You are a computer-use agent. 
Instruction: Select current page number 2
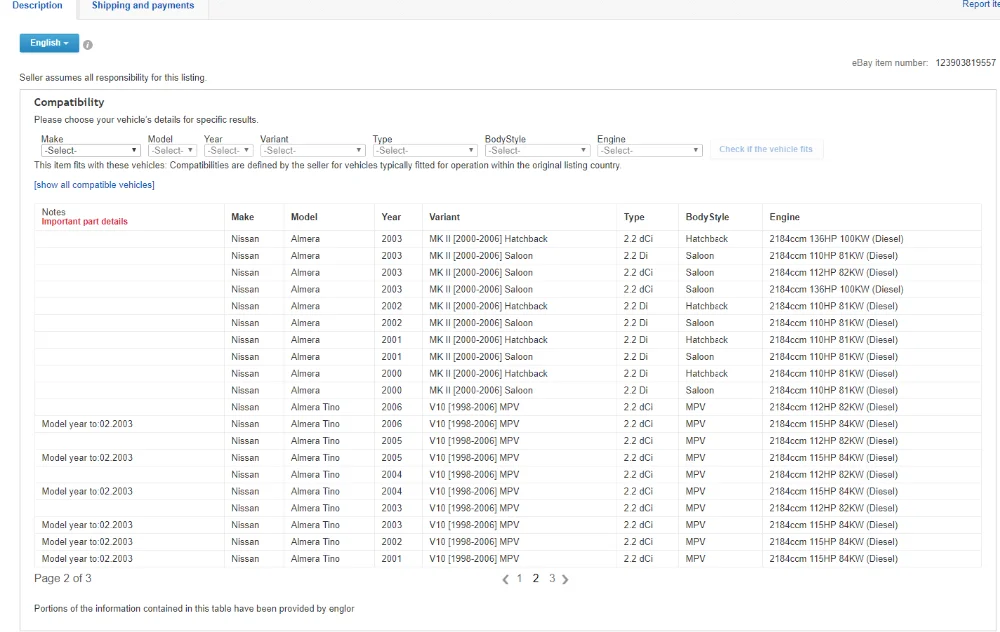pyautogui.click(x=536, y=578)
